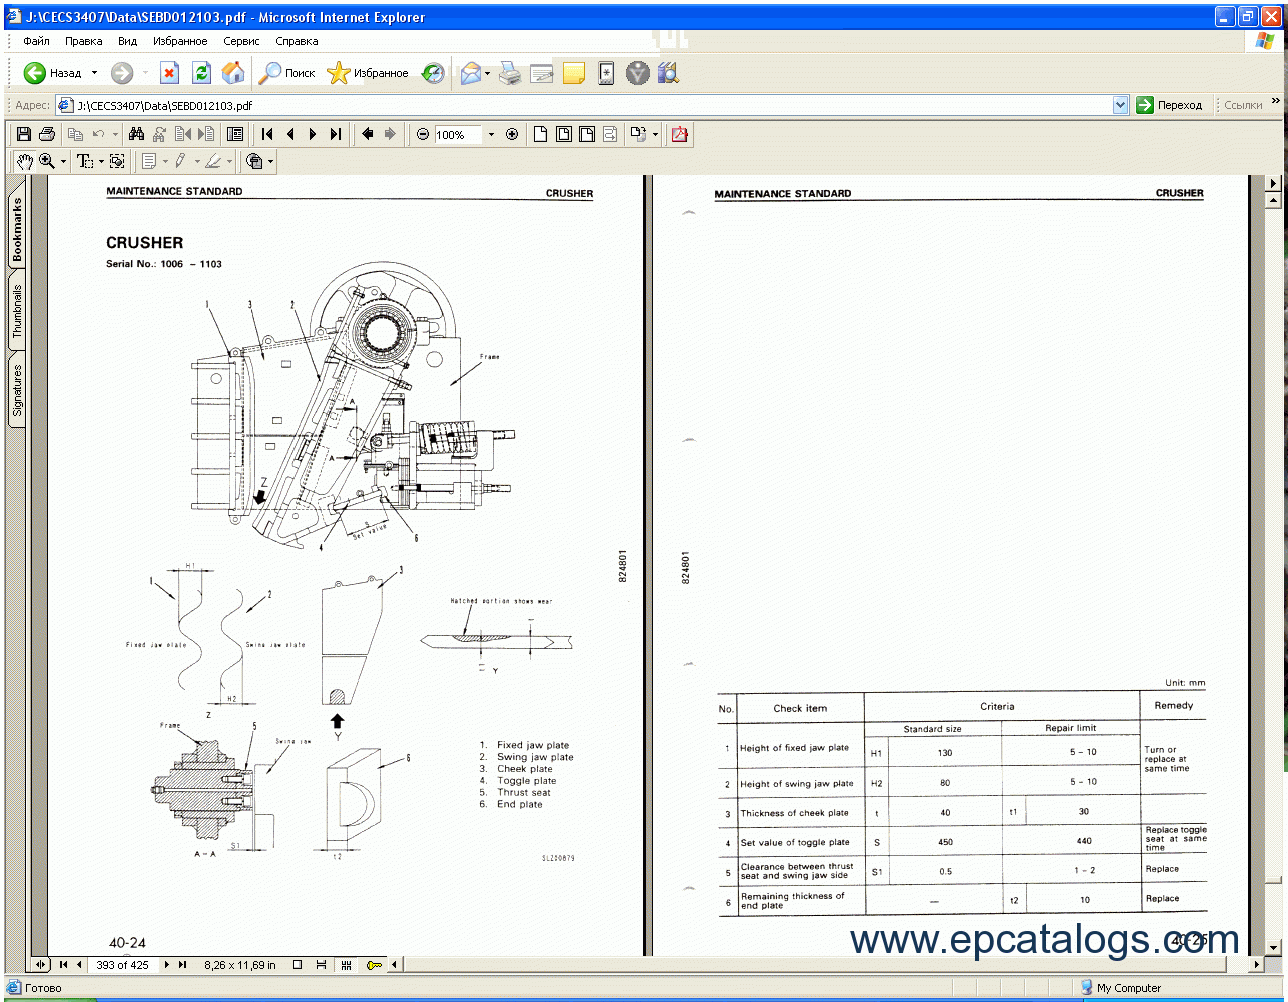
Task: Open the zoom percentage dropdown arrow
Action: click(491, 134)
